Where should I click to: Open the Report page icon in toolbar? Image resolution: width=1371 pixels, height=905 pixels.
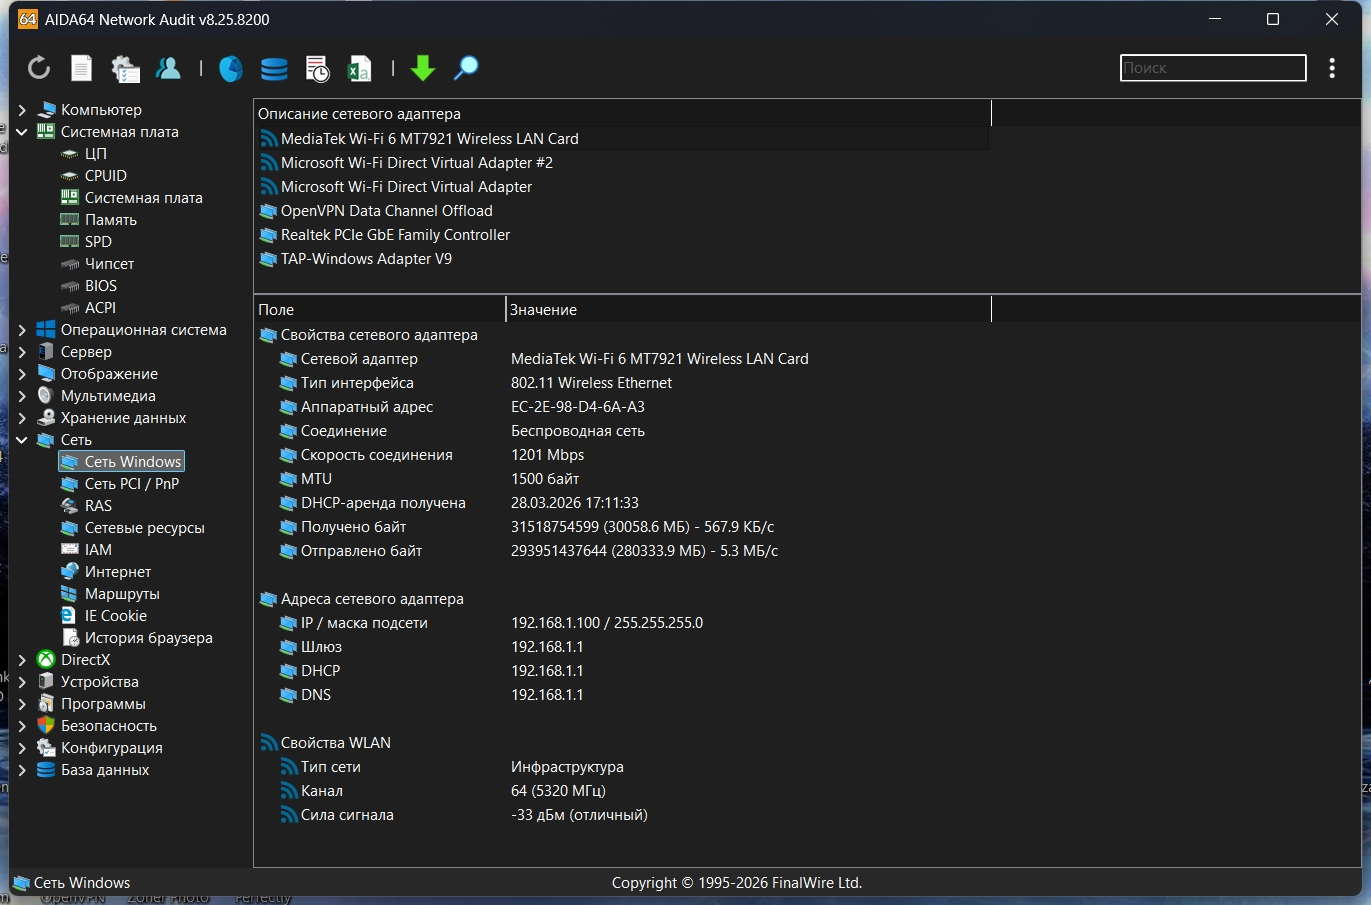[x=82, y=68]
